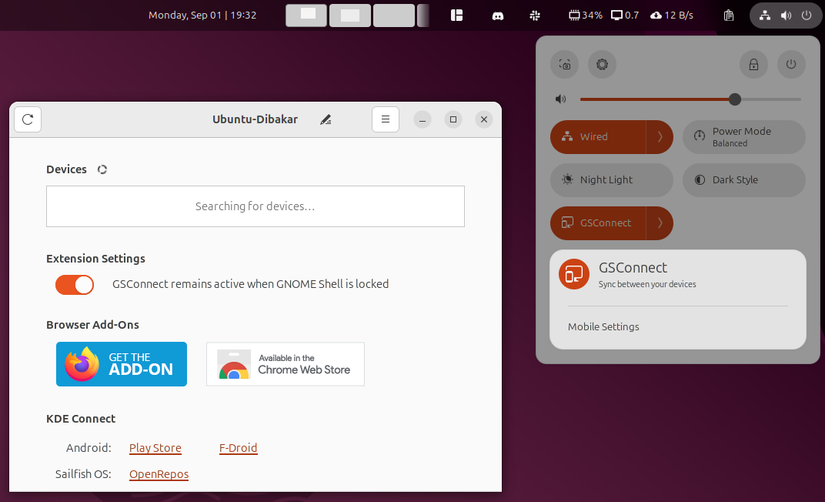This screenshot has height=502, width=825.
Task: Click the wired network icon in system tray
Action: [765, 15]
